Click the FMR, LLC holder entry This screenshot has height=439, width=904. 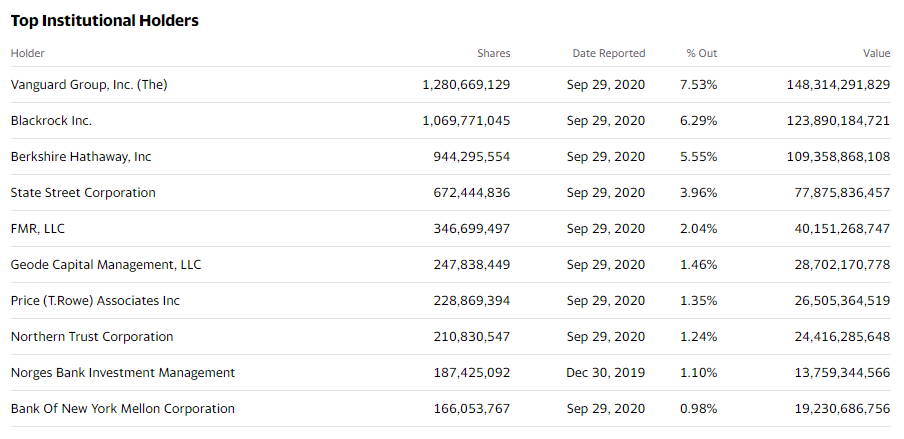[40, 229]
